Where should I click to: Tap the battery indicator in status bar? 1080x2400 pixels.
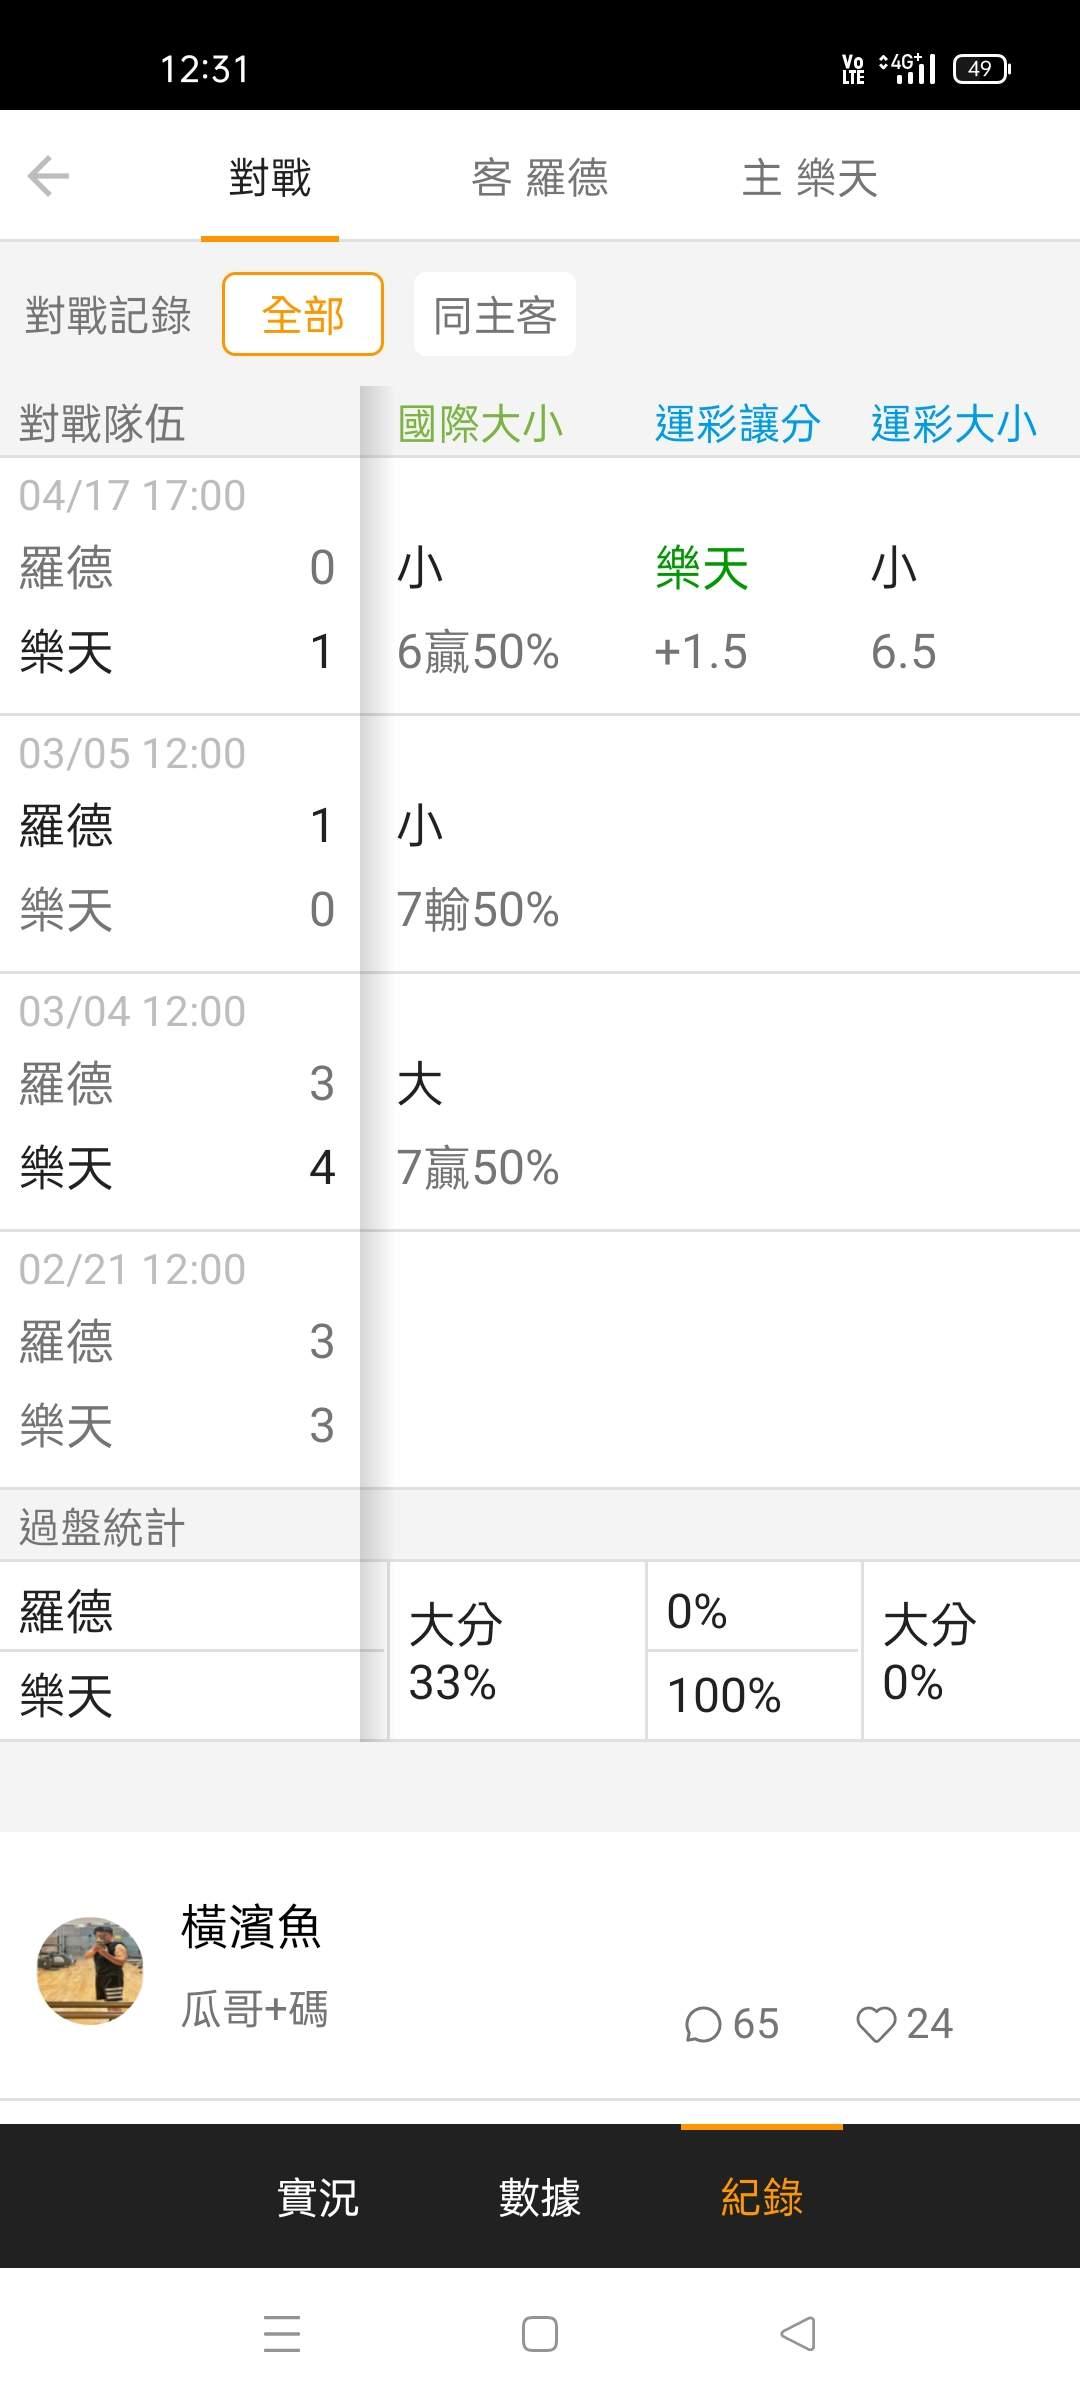tap(981, 68)
